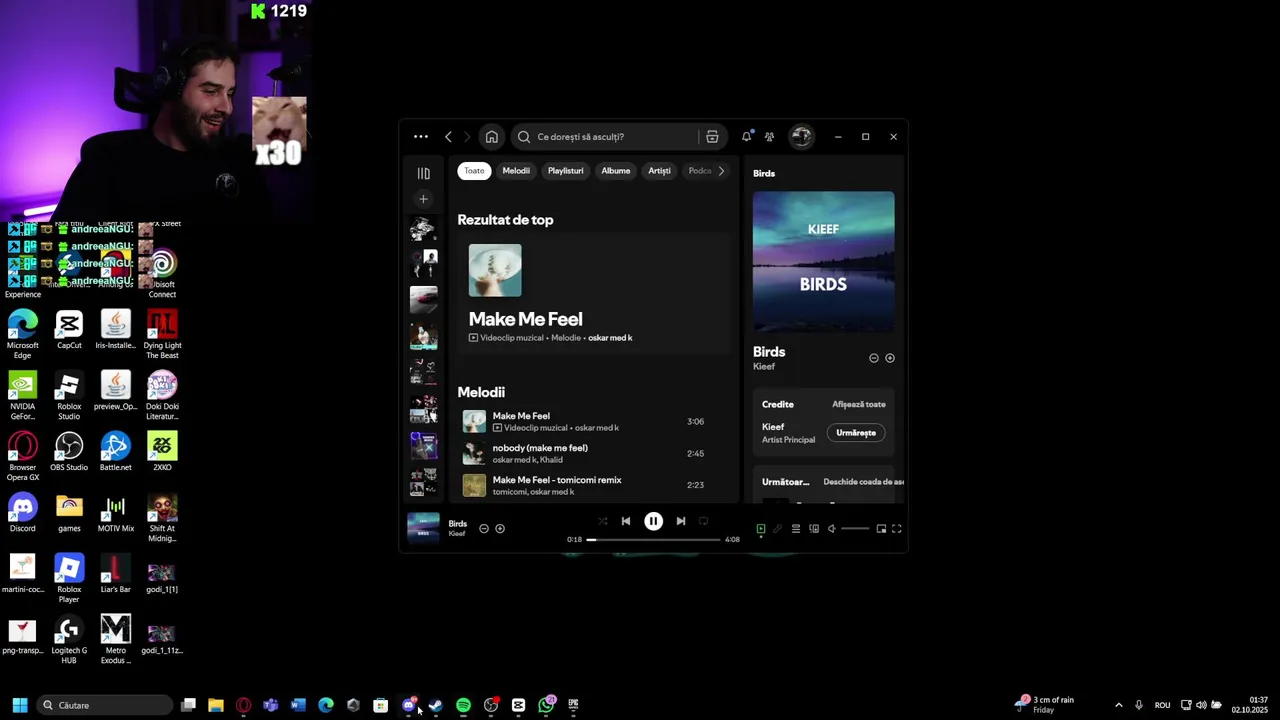
Task: Open the miniplayer
Action: [881, 529]
